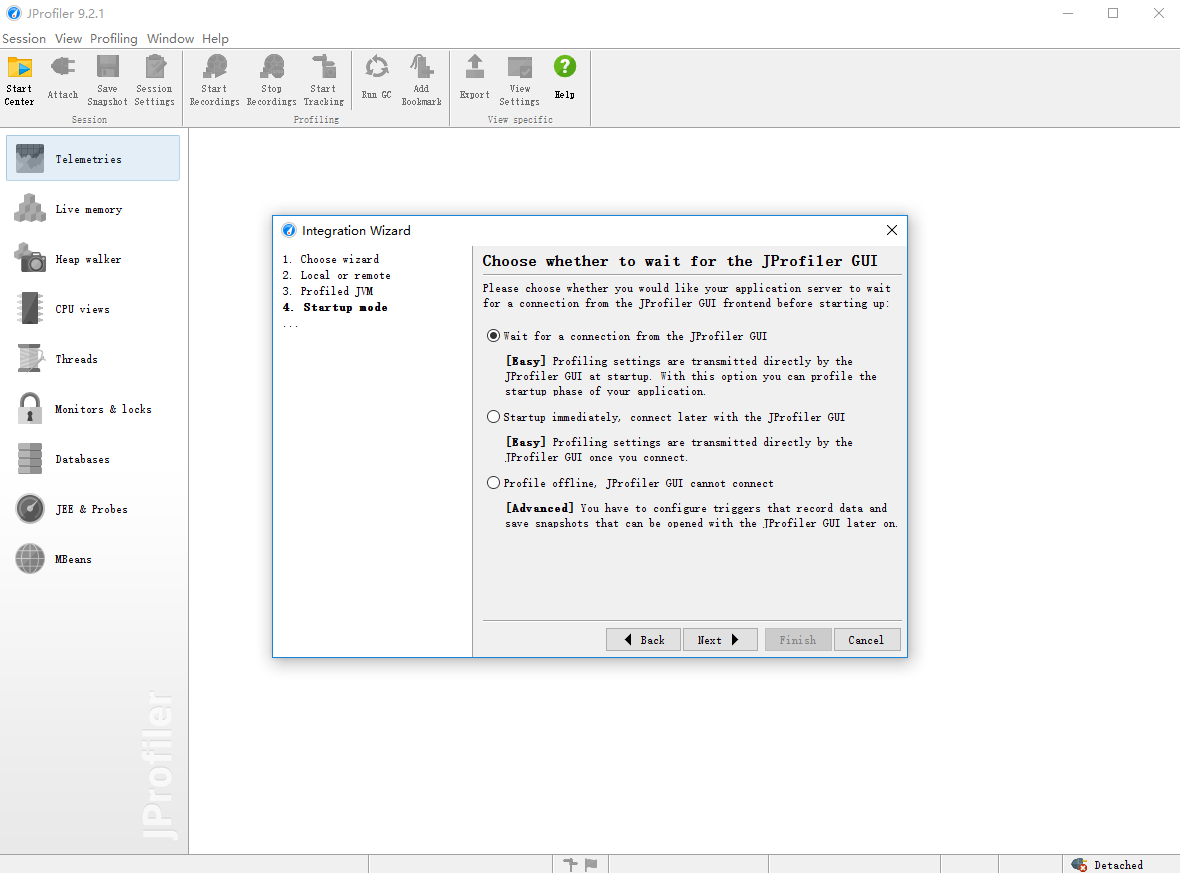Go Back in the Integration Wizard

pos(643,640)
